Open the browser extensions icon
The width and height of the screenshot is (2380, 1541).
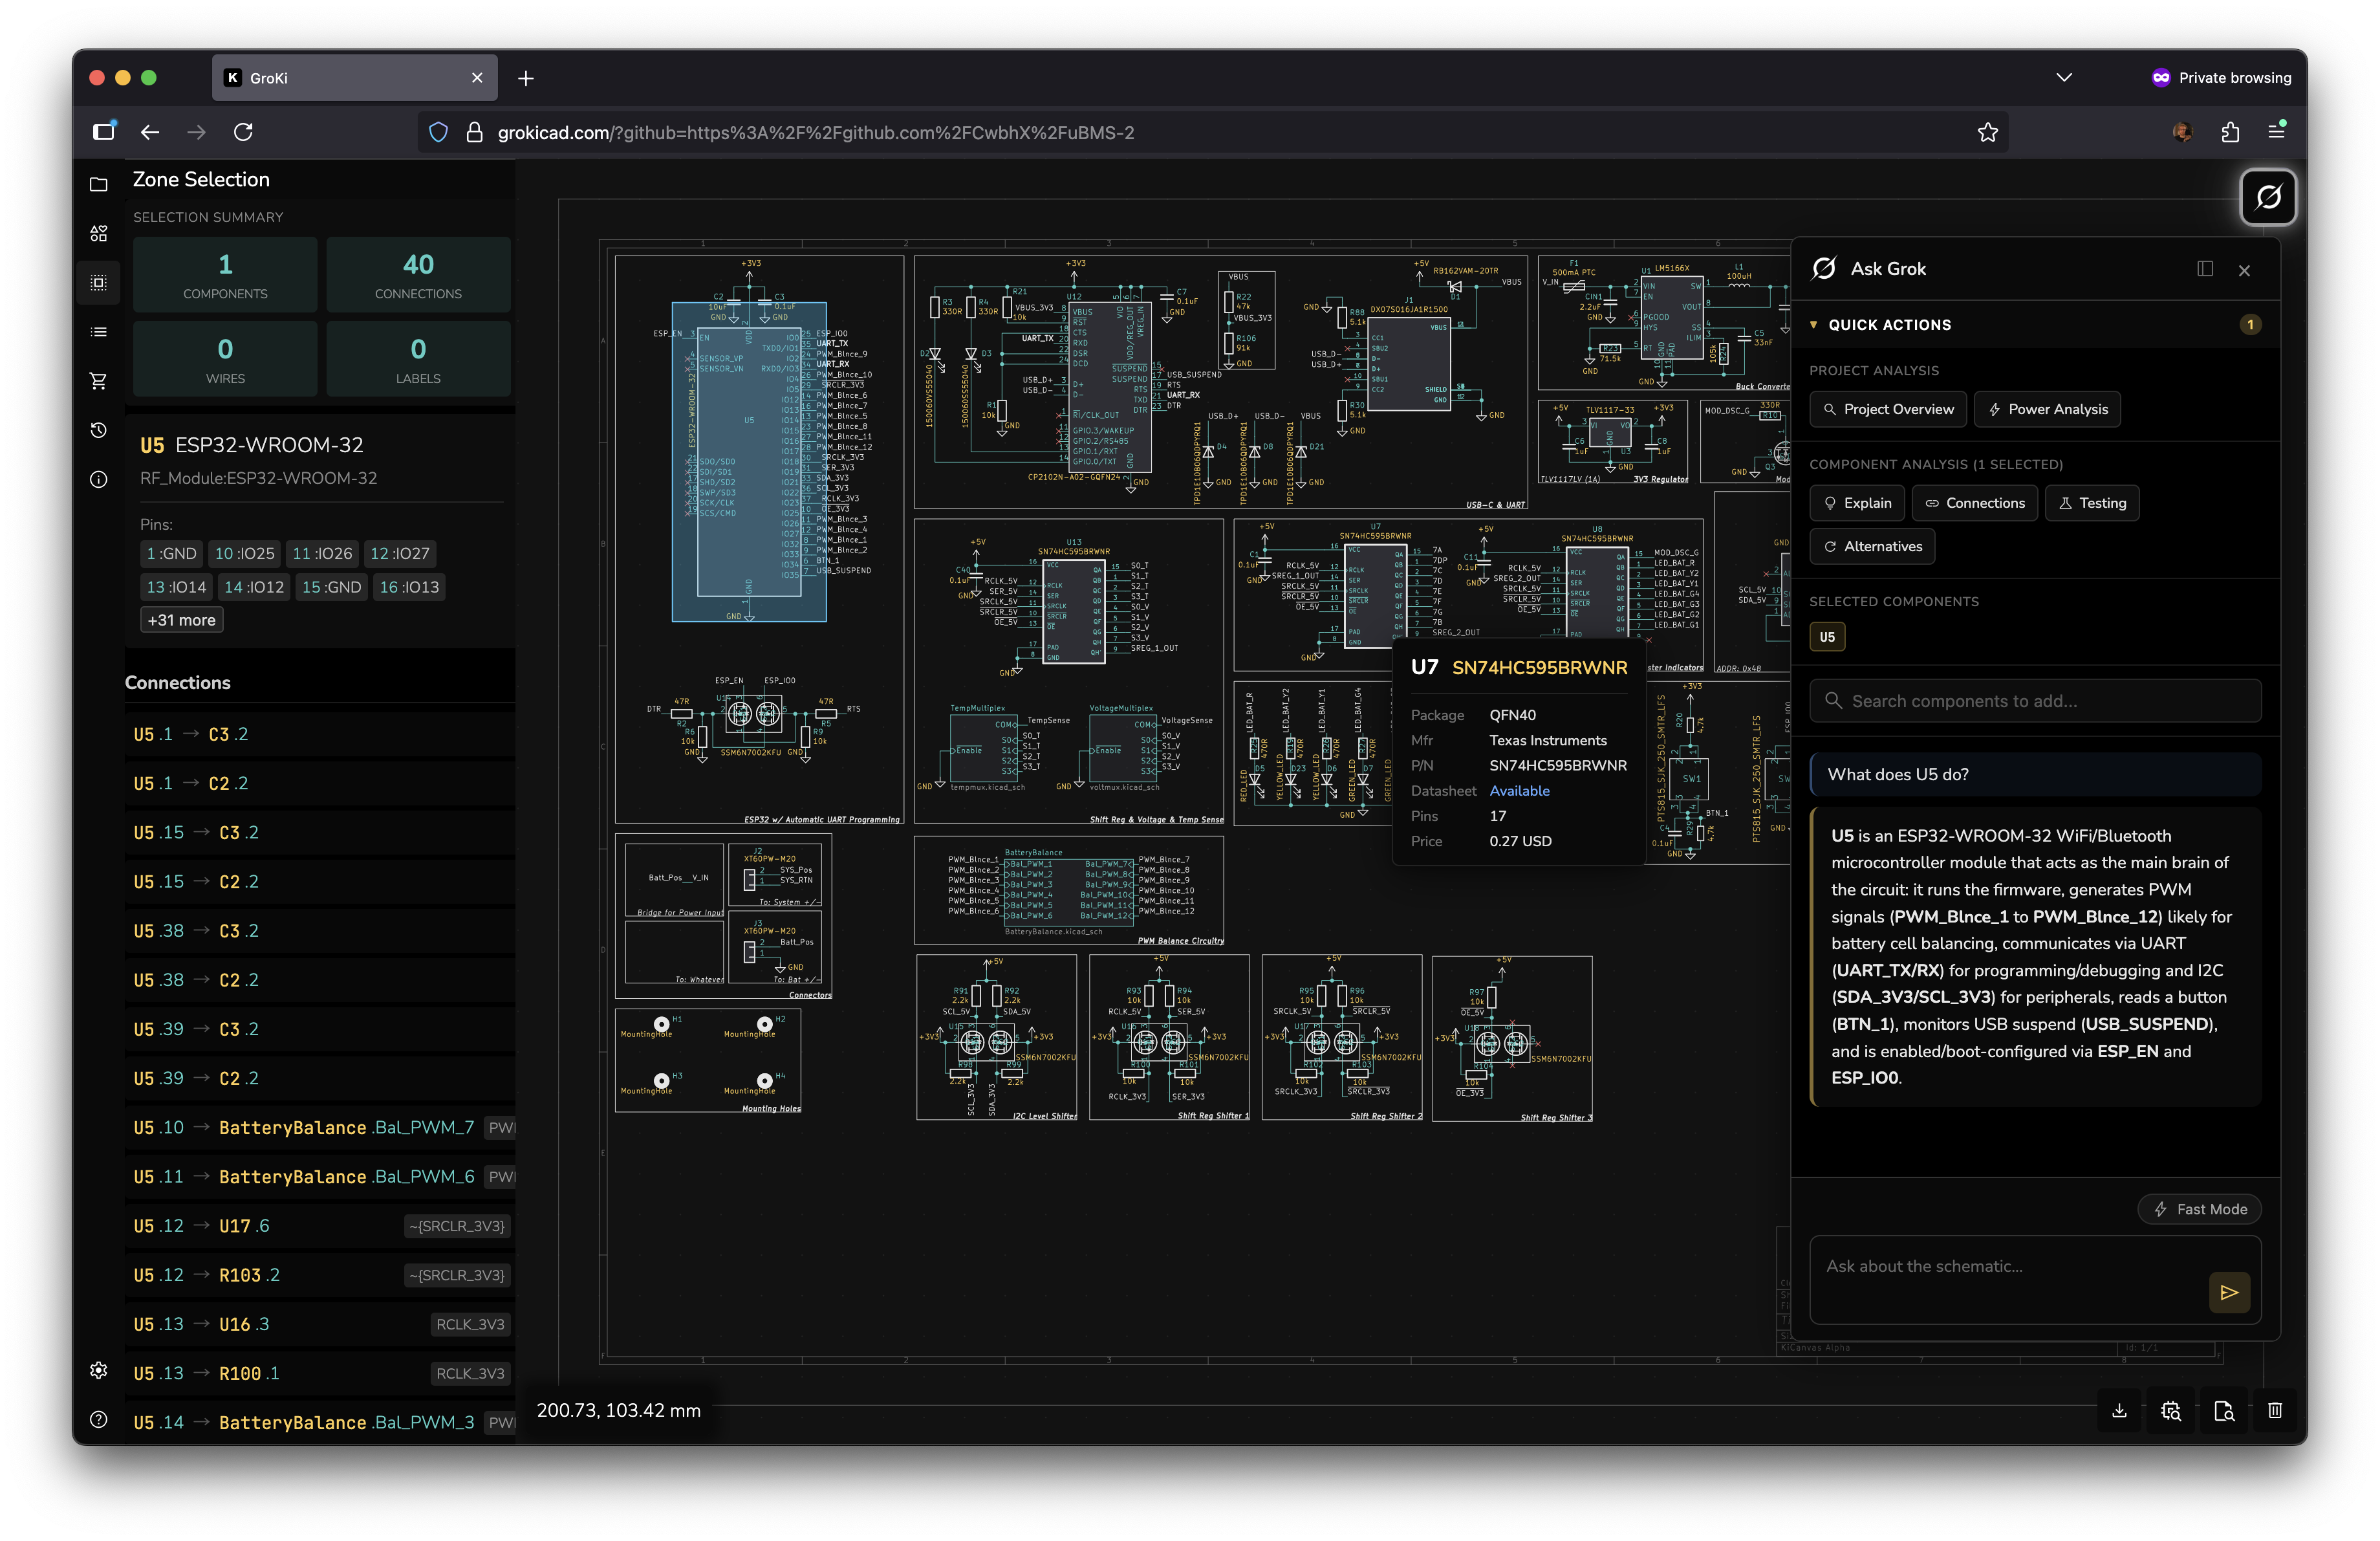[2229, 132]
